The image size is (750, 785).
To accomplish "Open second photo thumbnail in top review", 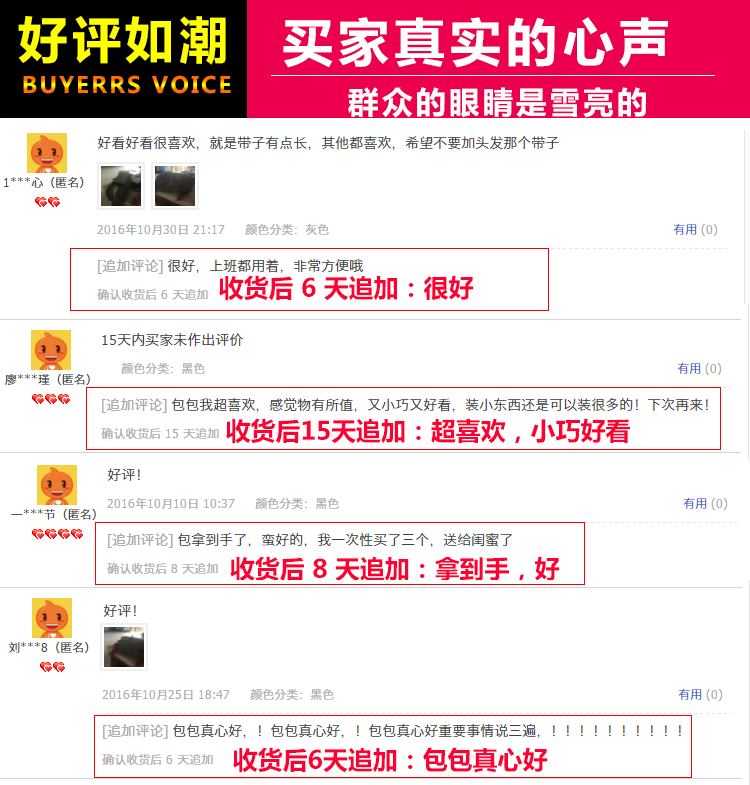I will point(175,186).
